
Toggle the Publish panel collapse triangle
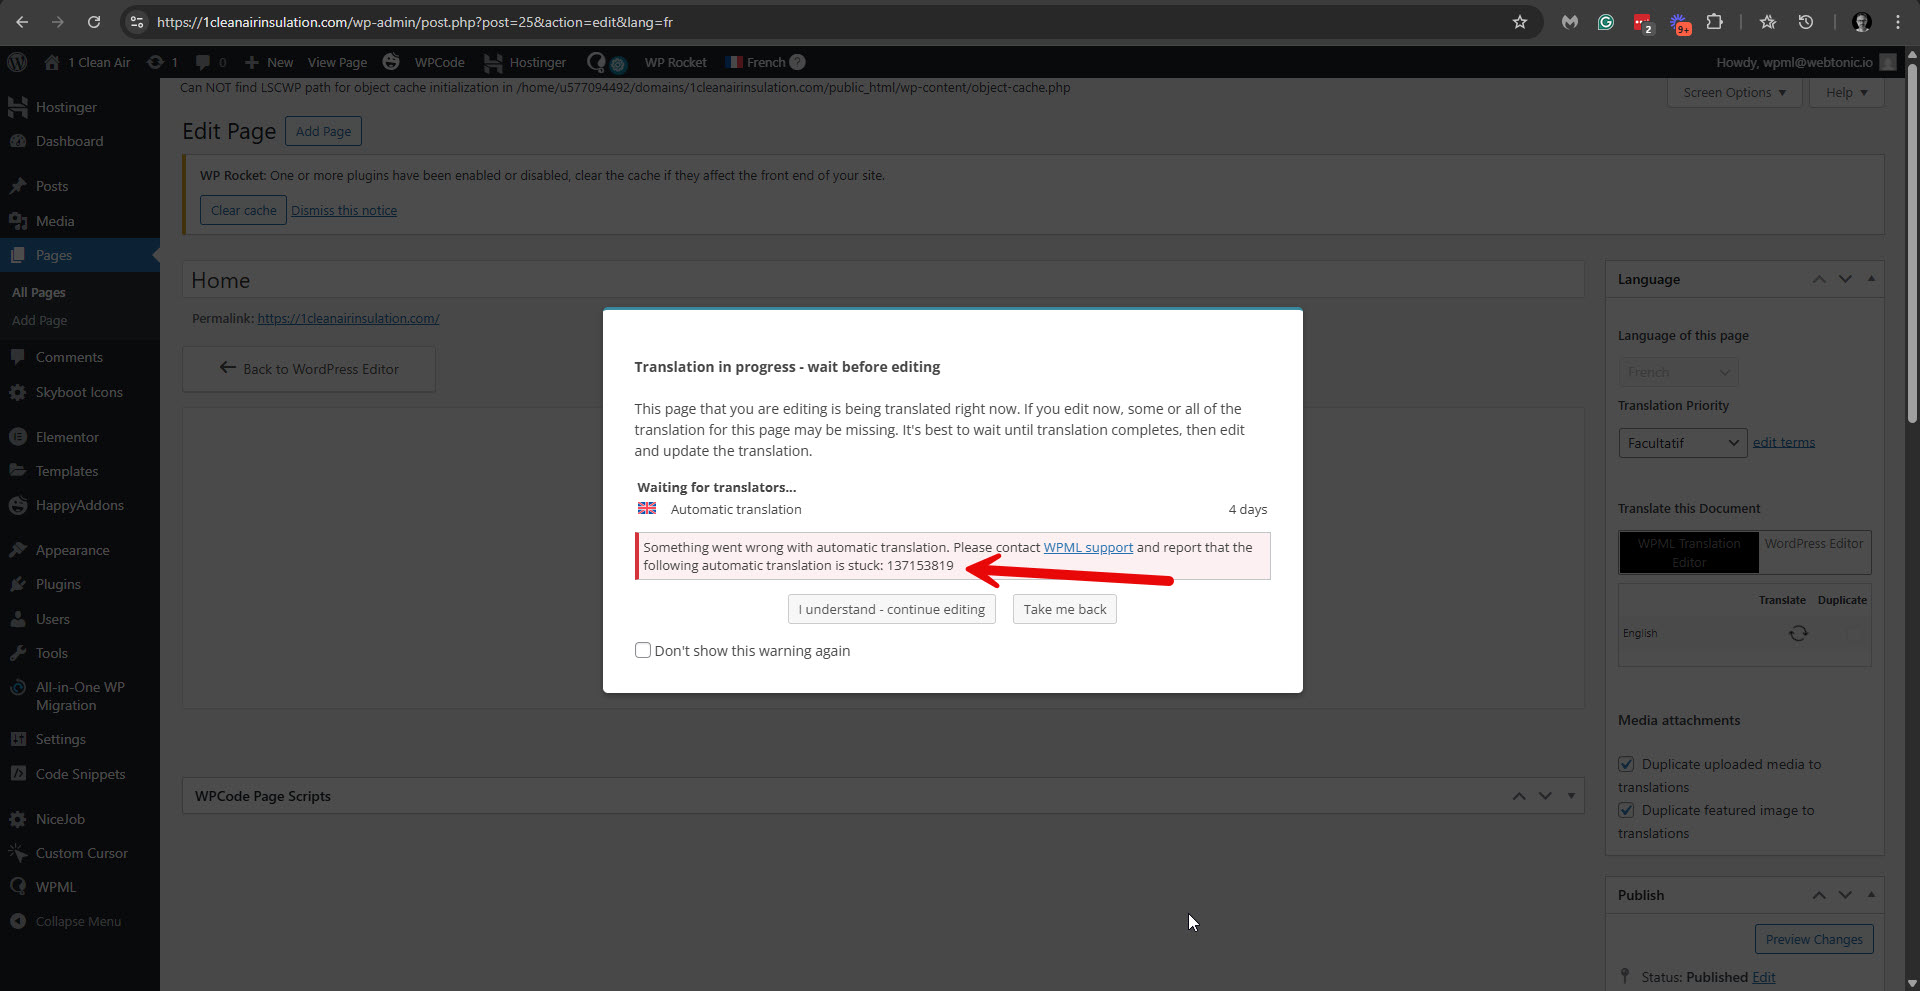click(1871, 895)
